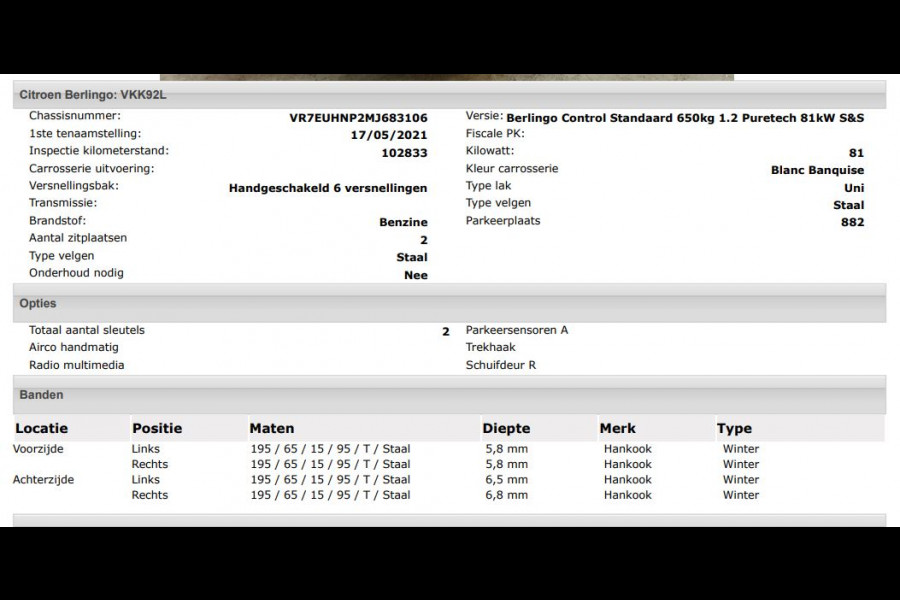The image size is (900, 600).
Task: Click the Positie column header
Action: click(x=157, y=428)
